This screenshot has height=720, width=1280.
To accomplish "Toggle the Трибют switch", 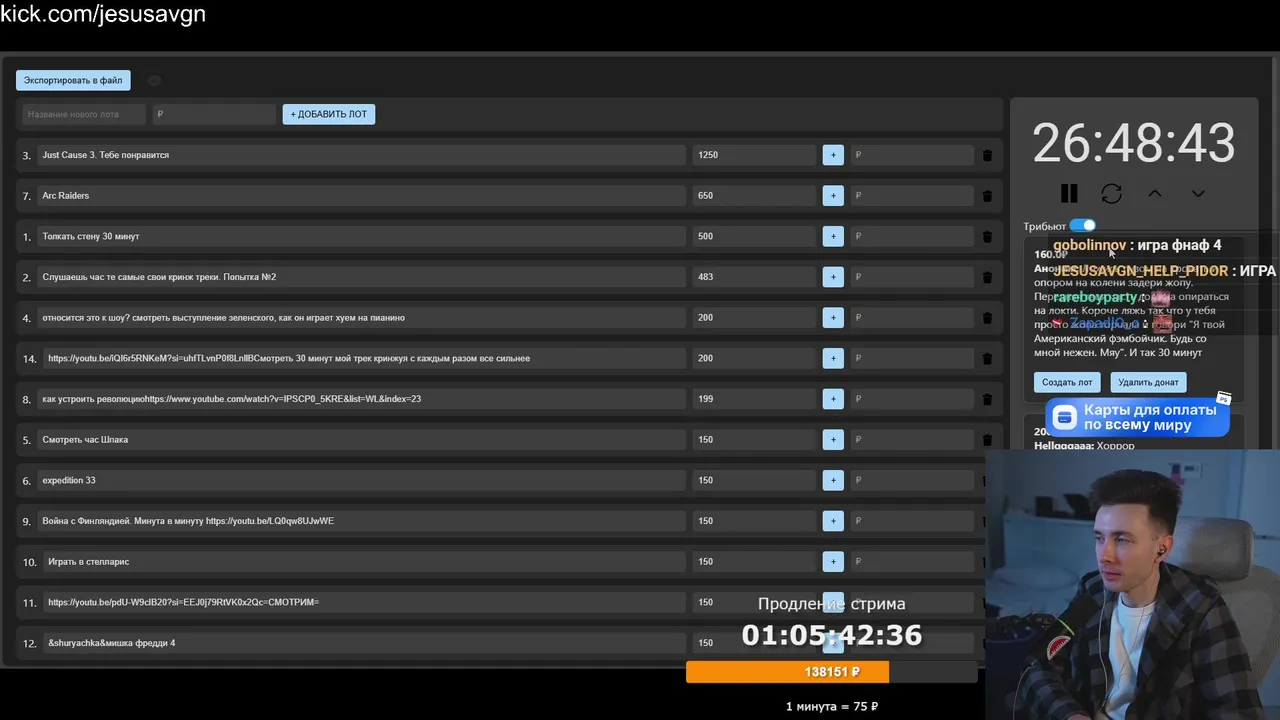I will [1083, 226].
